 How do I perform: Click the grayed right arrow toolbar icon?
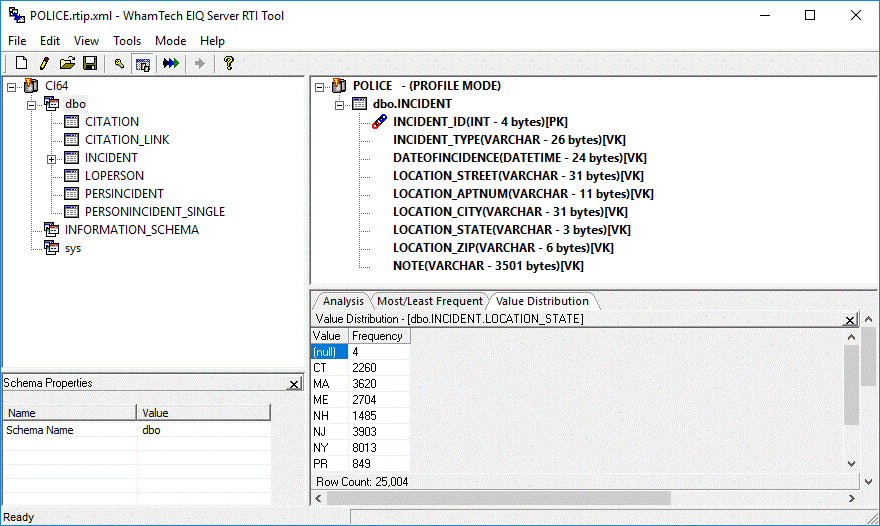click(x=200, y=63)
